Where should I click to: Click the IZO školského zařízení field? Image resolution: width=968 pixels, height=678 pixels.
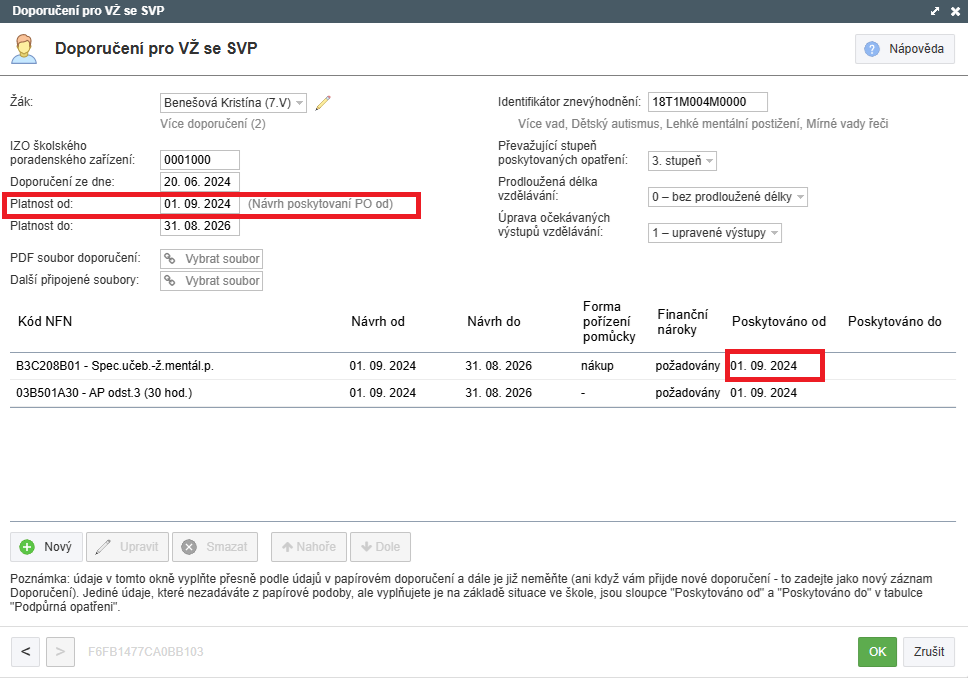pyautogui.click(x=199, y=160)
